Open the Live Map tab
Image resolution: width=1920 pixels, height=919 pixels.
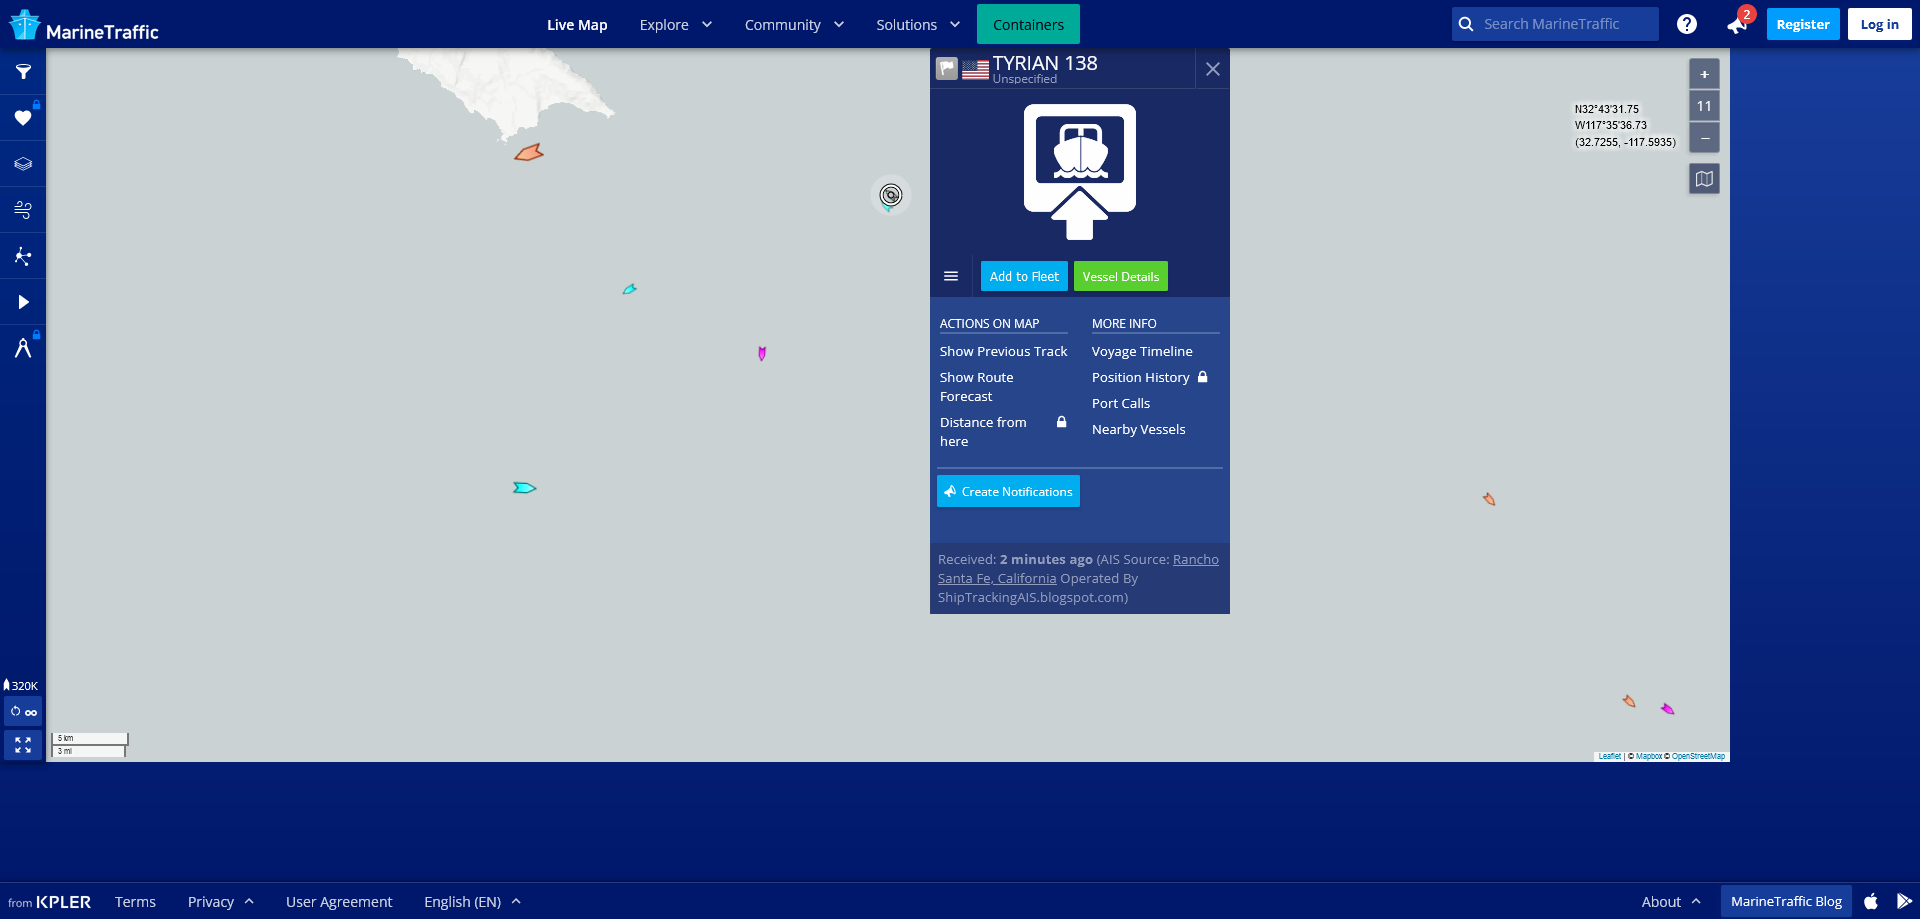pyautogui.click(x=577, y=24)
